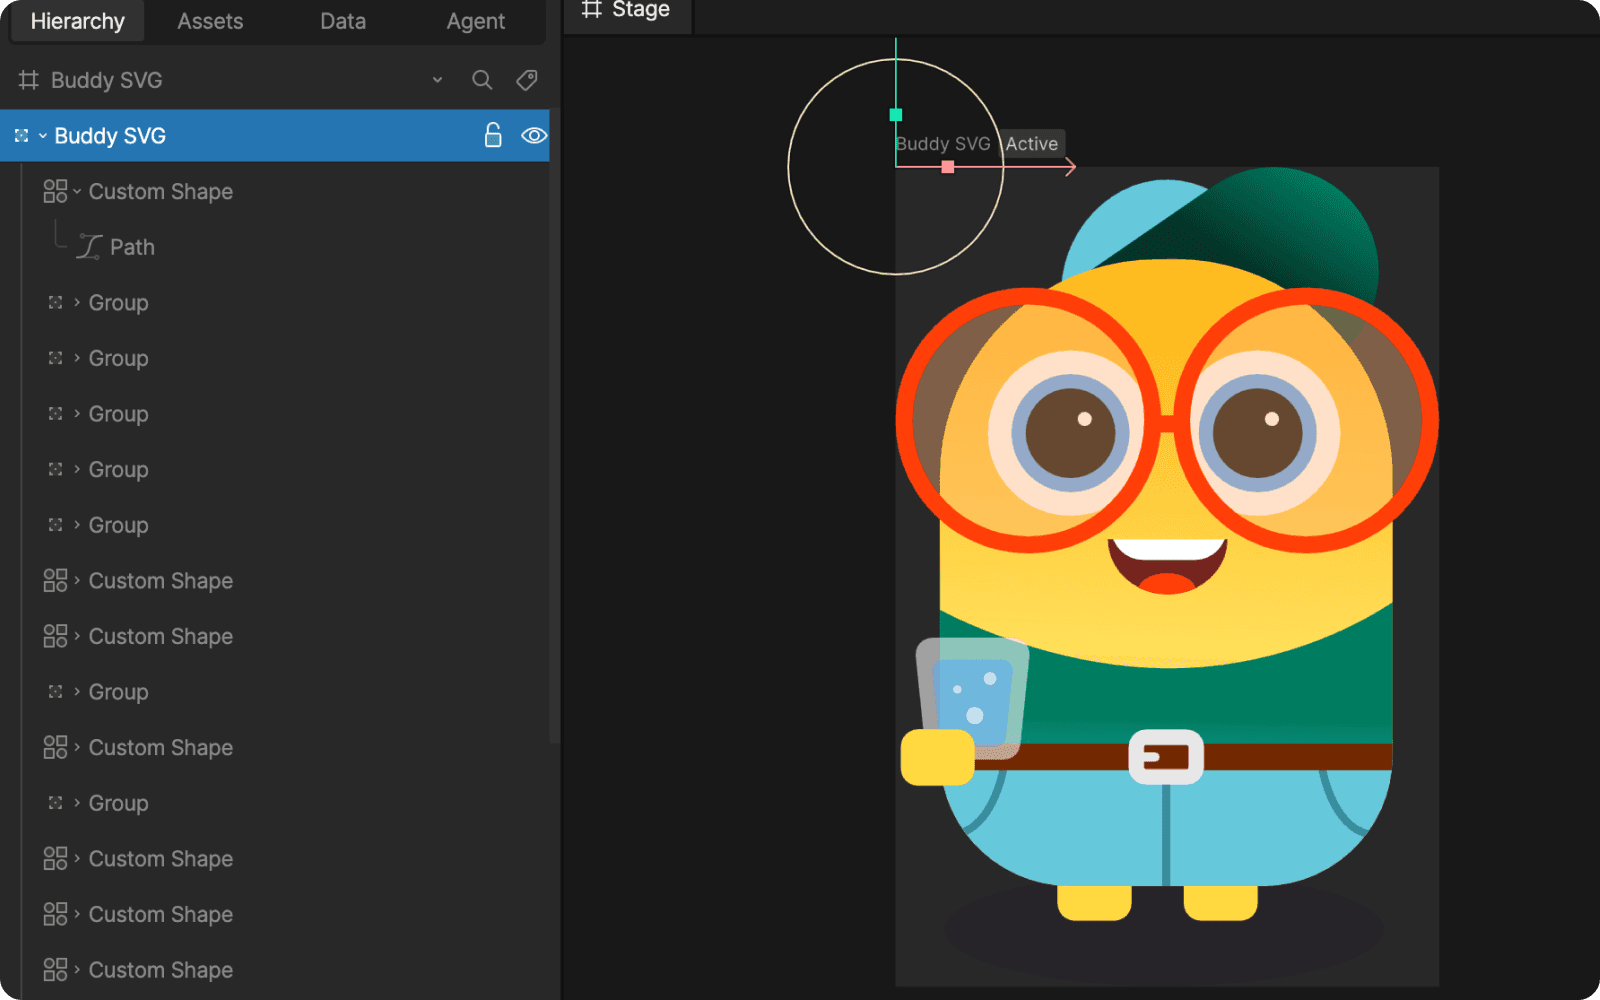Toggle the lock on Buddy SVG row
This screenshot has width=1600, height=1000.
(x=493, y=135)
